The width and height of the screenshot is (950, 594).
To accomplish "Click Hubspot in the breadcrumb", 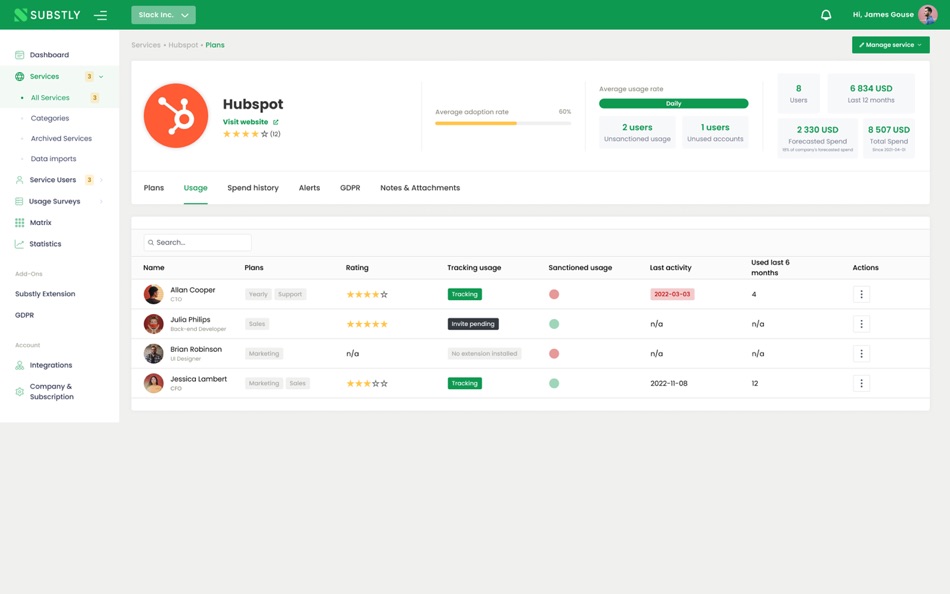I will click(183, 45).
